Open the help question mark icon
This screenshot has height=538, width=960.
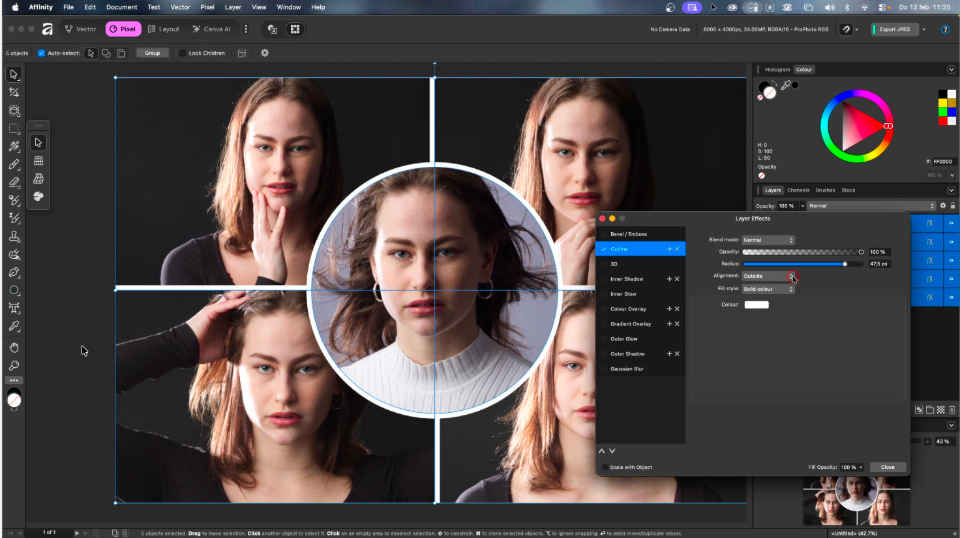pos(946,30)
